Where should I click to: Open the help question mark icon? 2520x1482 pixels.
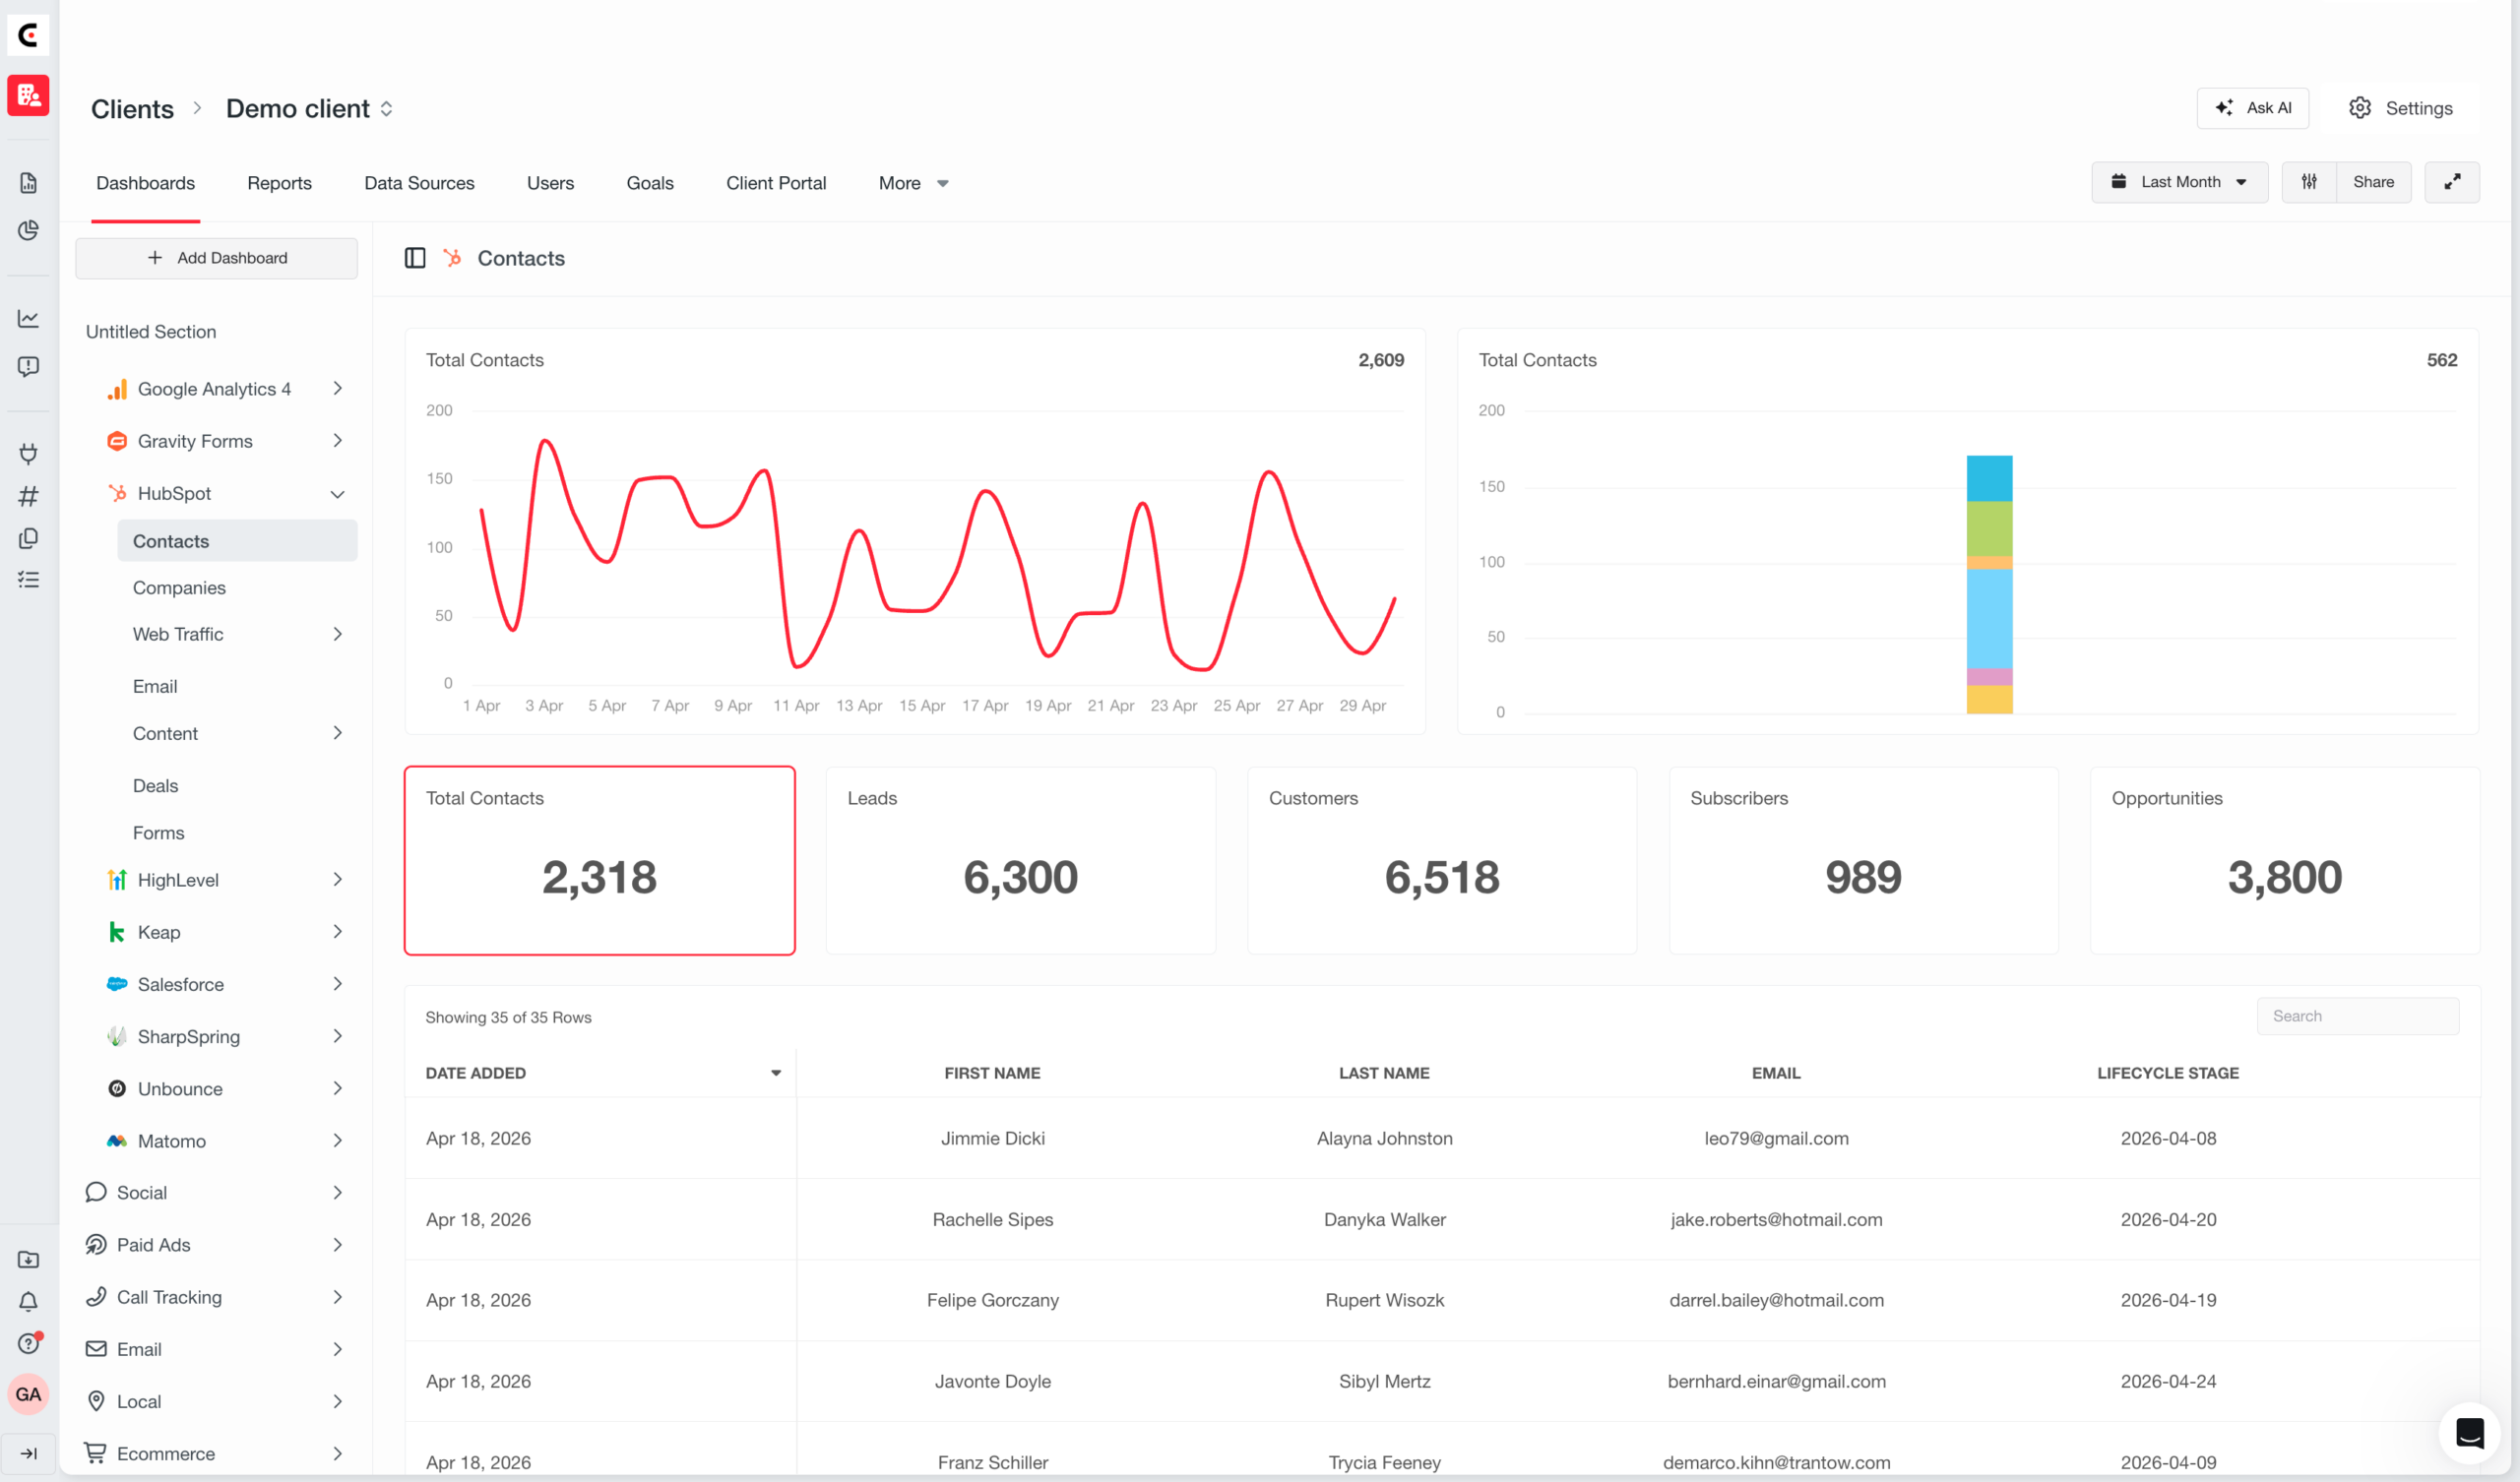(x=28, y=1344)
